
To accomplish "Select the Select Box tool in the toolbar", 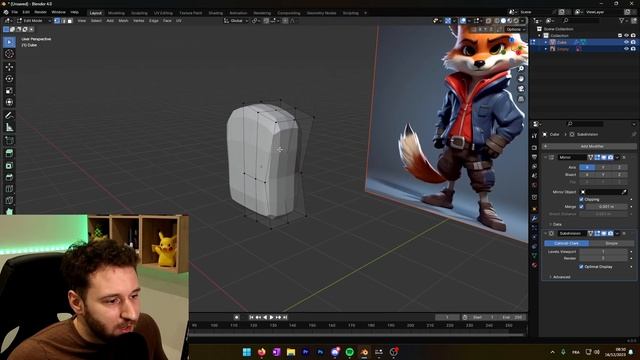I will click(x=9, y=42).
